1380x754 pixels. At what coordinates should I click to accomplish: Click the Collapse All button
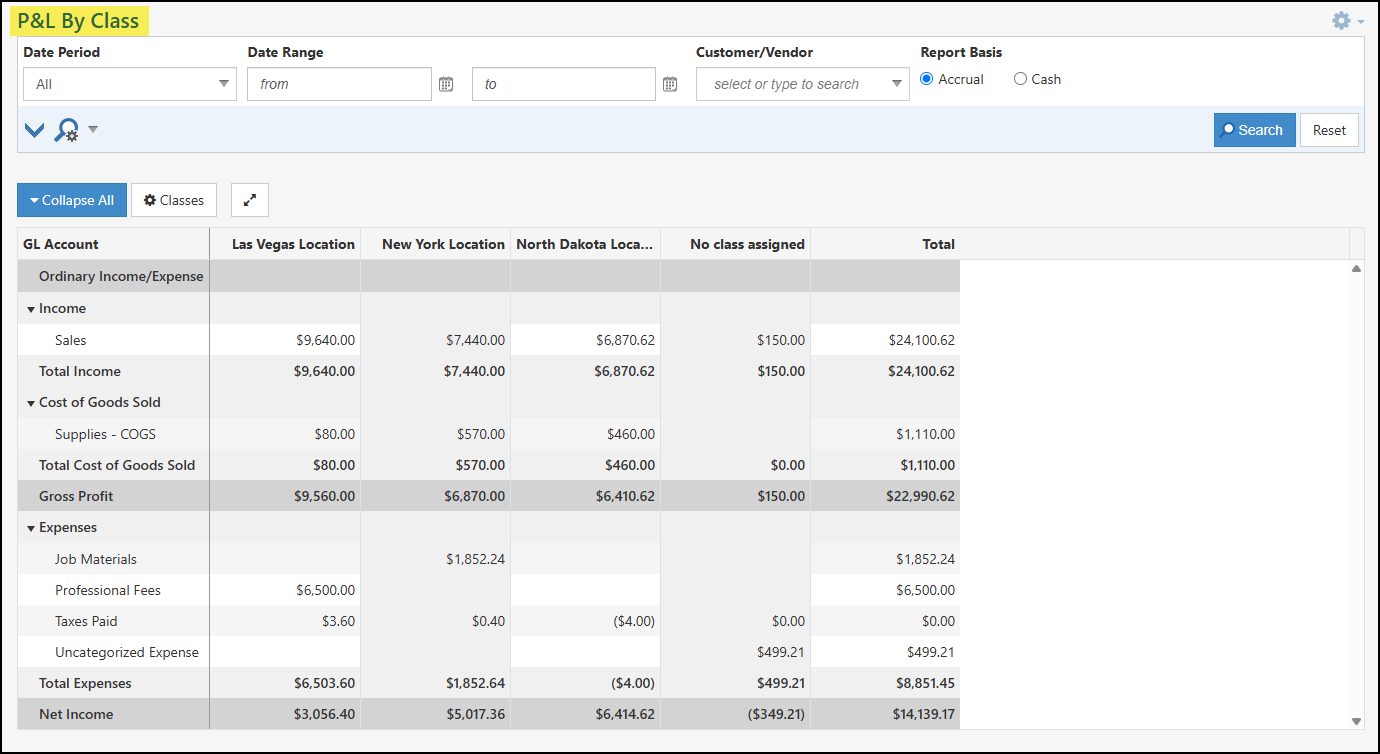tap(72, 200)
